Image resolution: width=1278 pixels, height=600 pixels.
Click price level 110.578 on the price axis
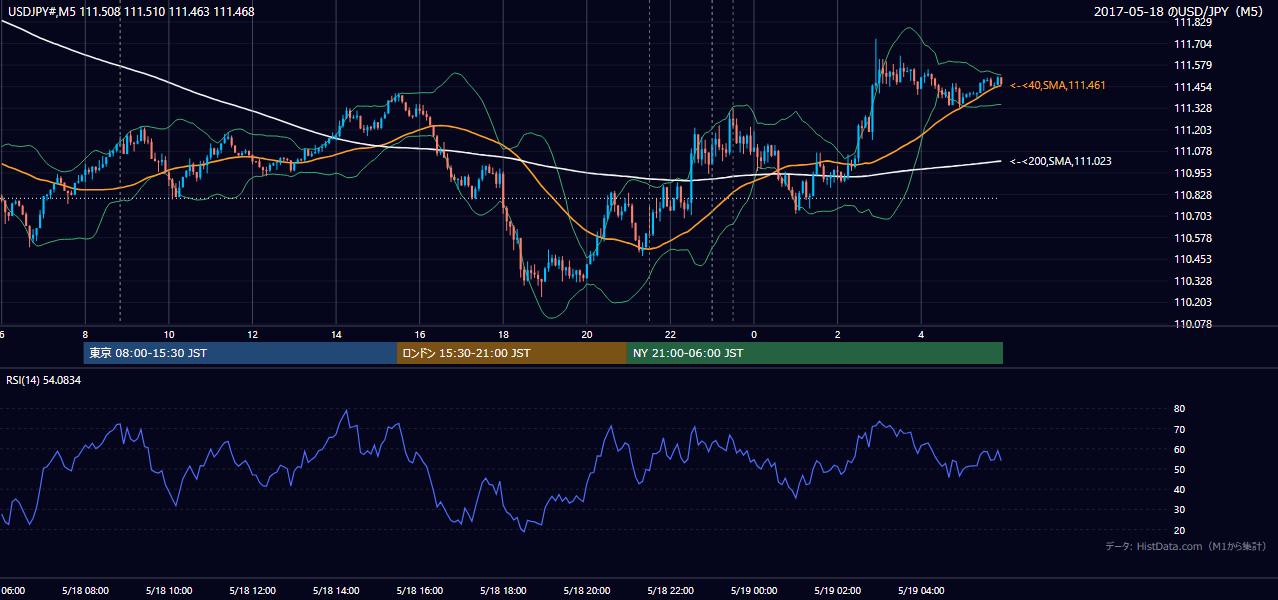pyautogui.click(x=1192, y=238)
